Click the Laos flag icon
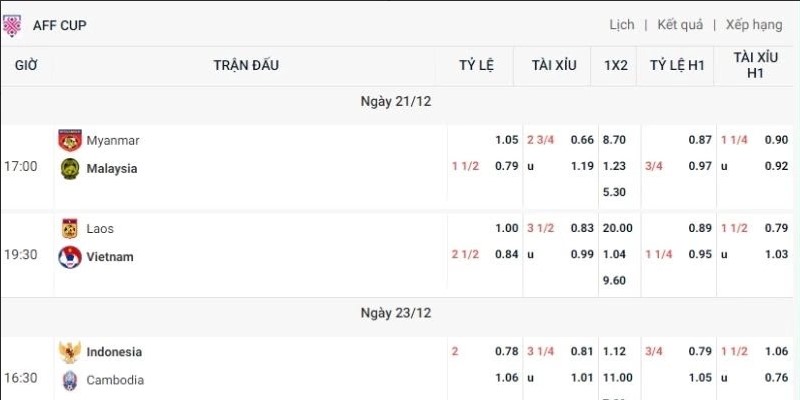This screenshot has height=400, width=800. tap(69, 228)
